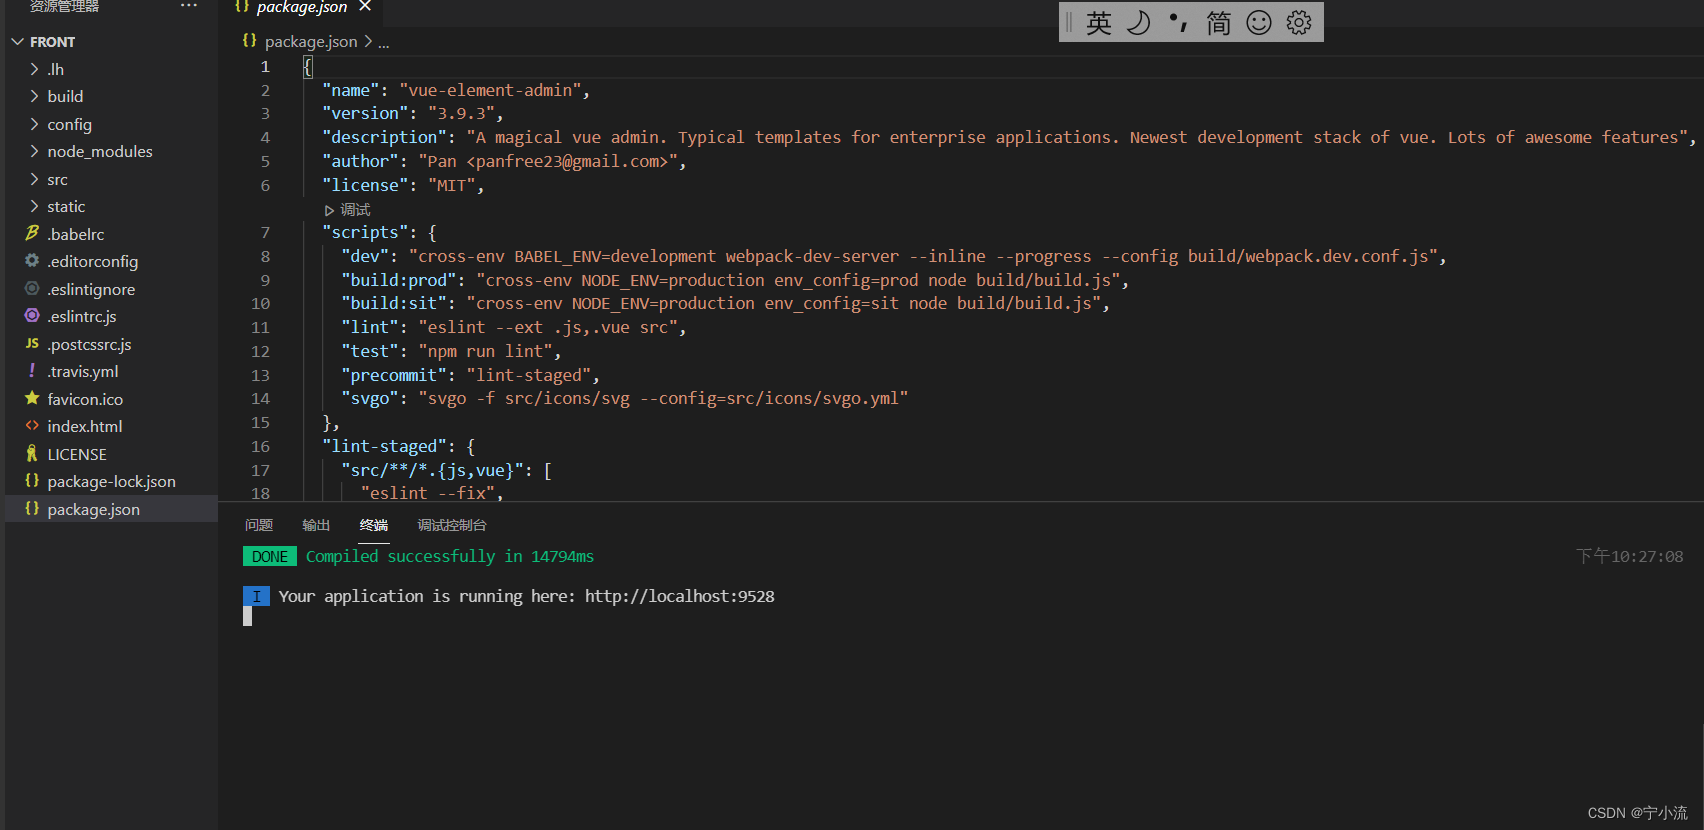Click the "license" key on line 6
The height and width of the screenshot is (830, 1704).
click(x=365, y=185)
